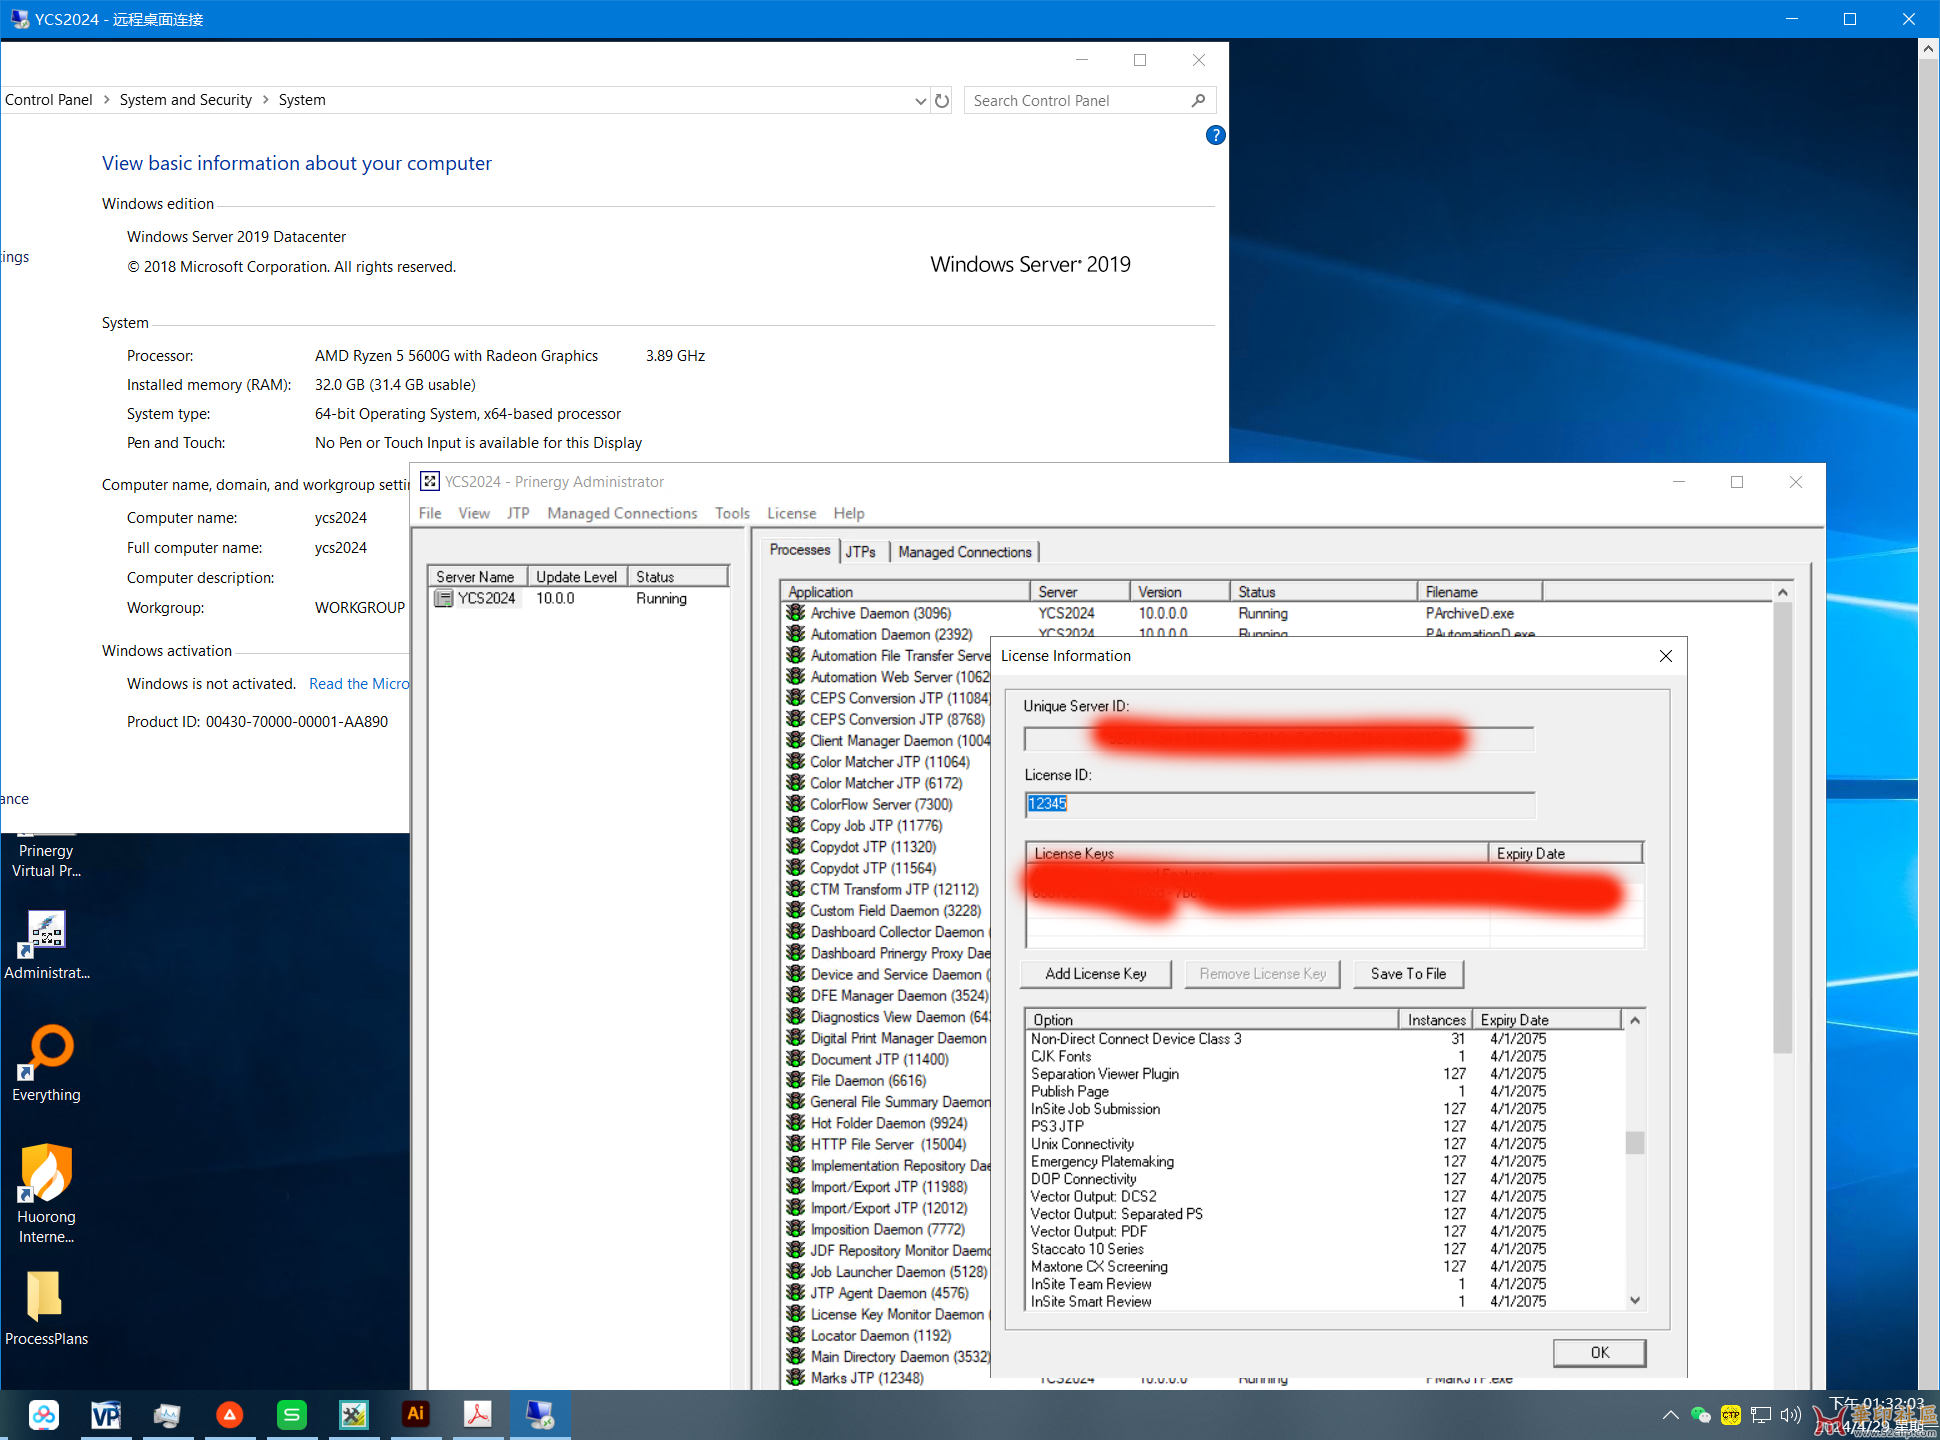Open the Huorong Internet Security desktop shortcut

46,1194
